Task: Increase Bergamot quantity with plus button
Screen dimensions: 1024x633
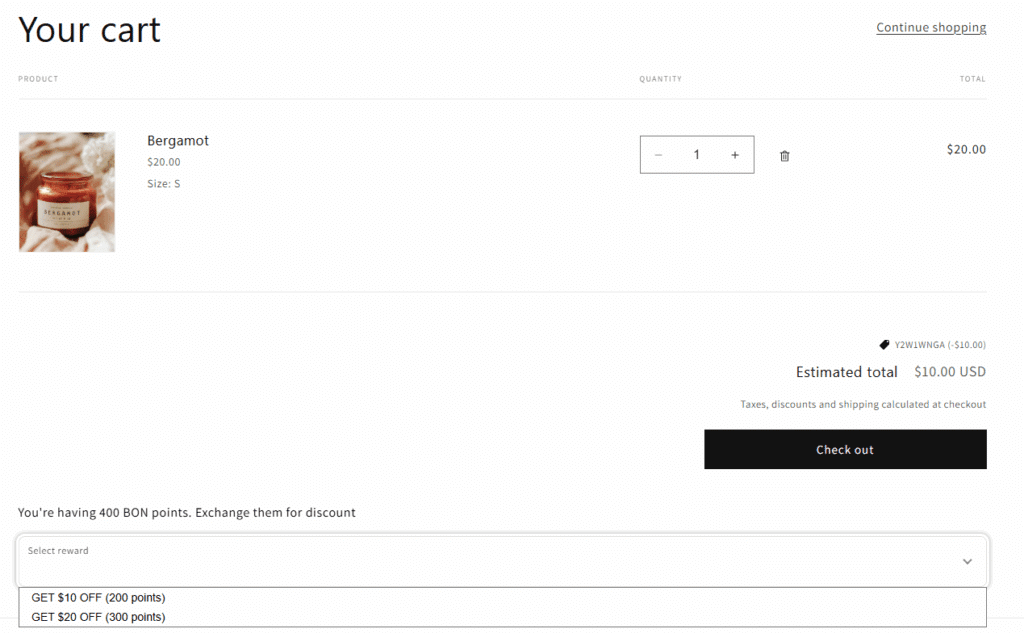Action: click(735, 155)
